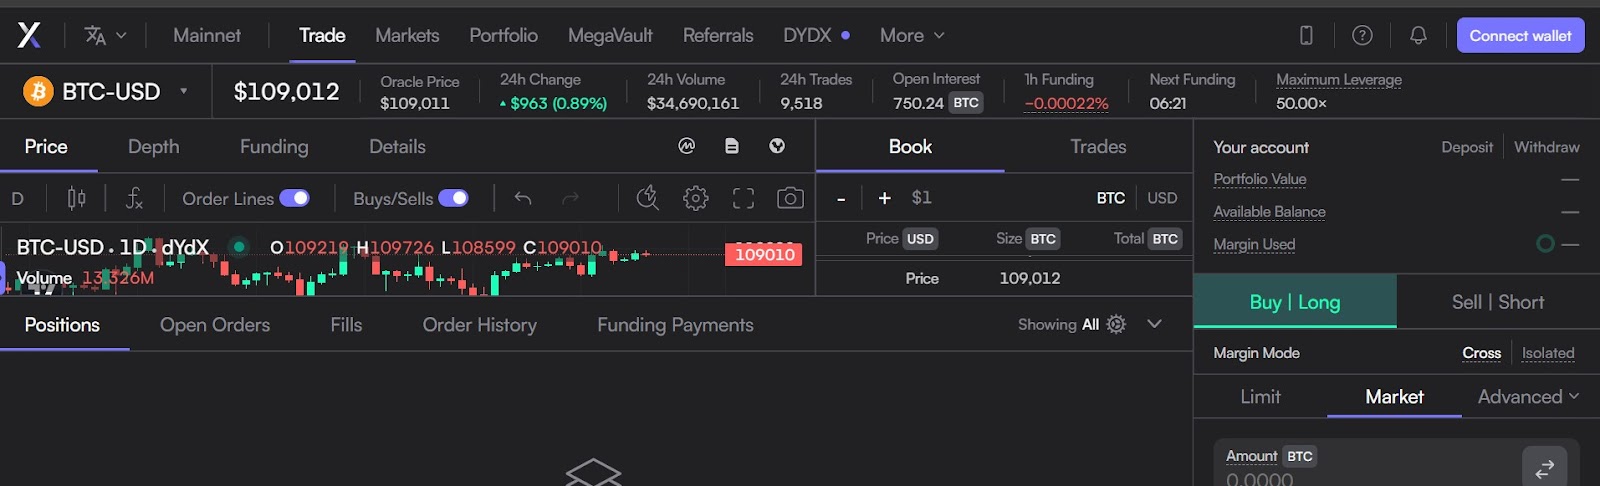The image size is (1600, 486).
Task: Open the notifications bell
Action: pos(1418,35)
